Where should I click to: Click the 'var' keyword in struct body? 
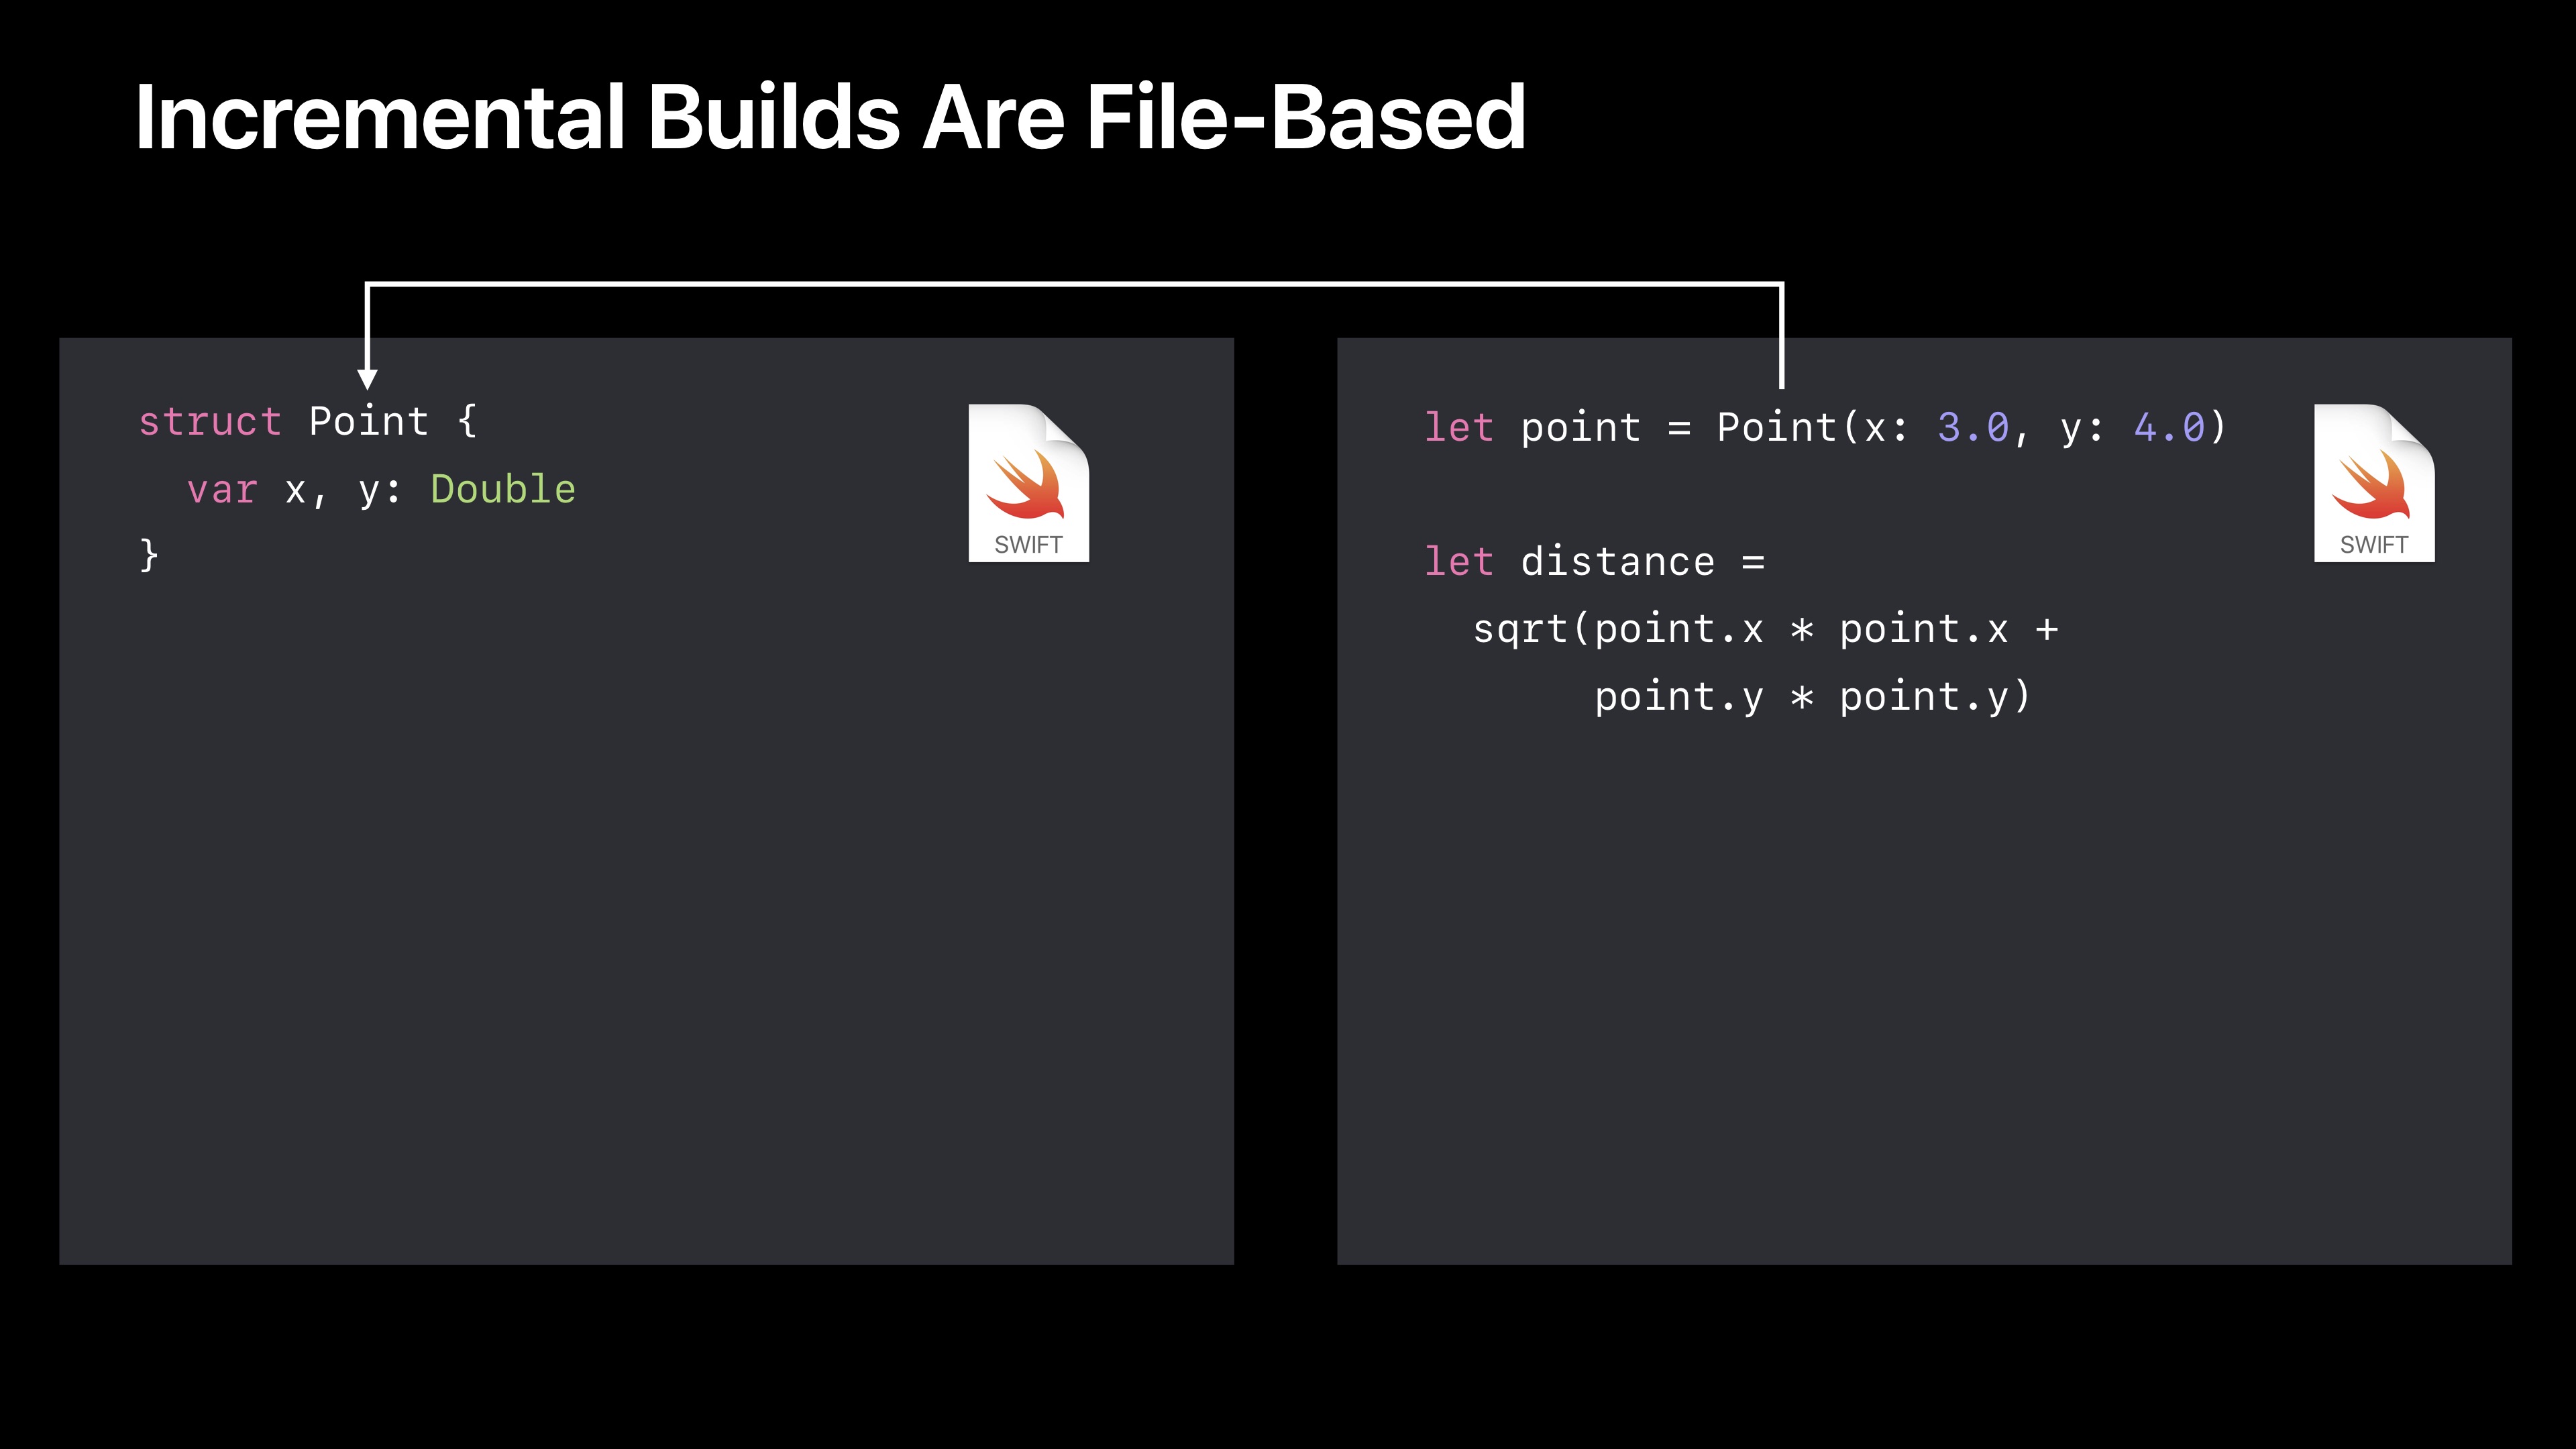click(222, 490)
